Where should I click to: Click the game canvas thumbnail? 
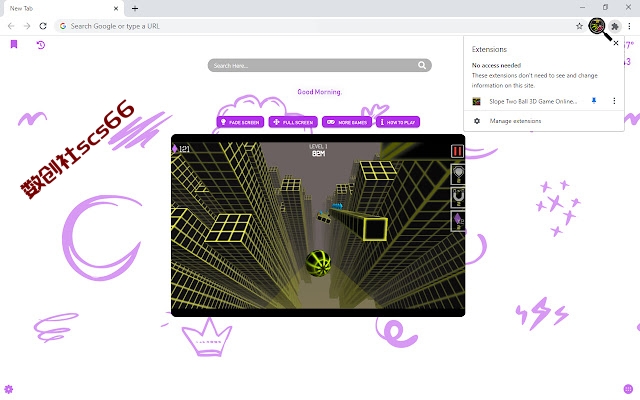point(318,225)
